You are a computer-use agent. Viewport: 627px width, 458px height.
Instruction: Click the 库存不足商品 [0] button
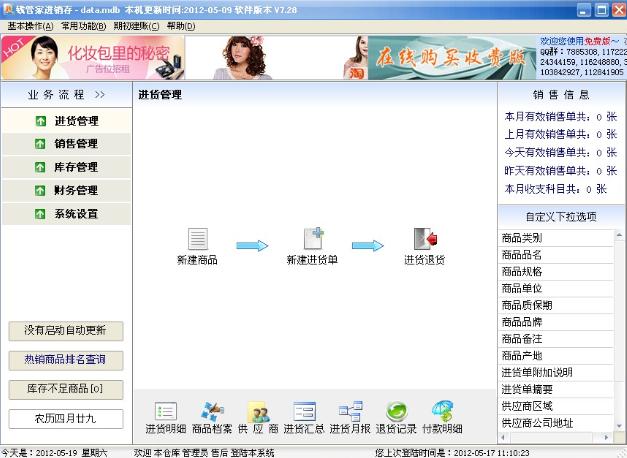coord(66,389)
